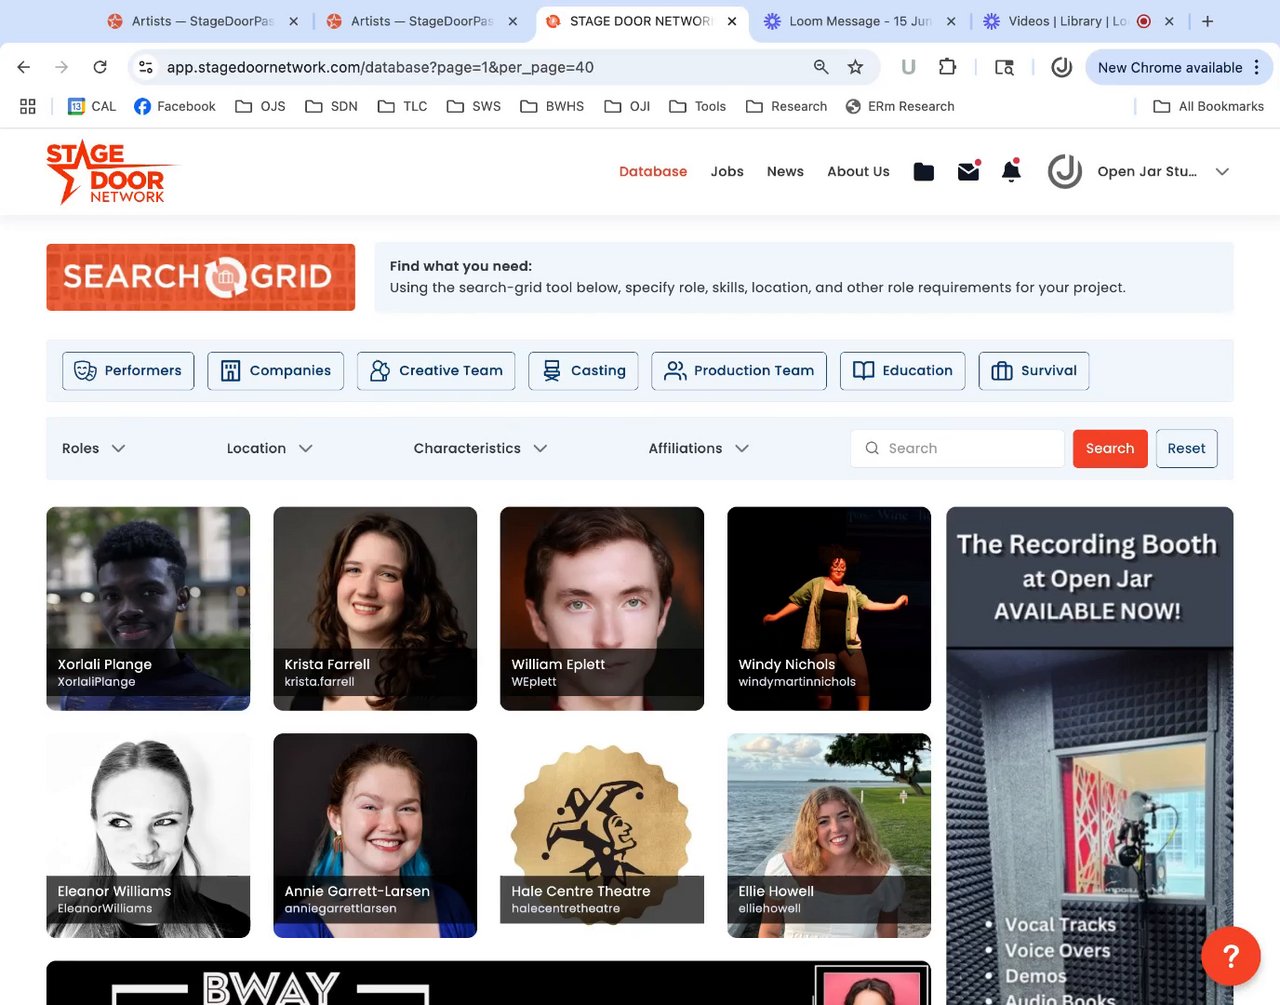Open Windy Nichols profile card
The image size is (1280, 1005).
[x=829, y=609]
